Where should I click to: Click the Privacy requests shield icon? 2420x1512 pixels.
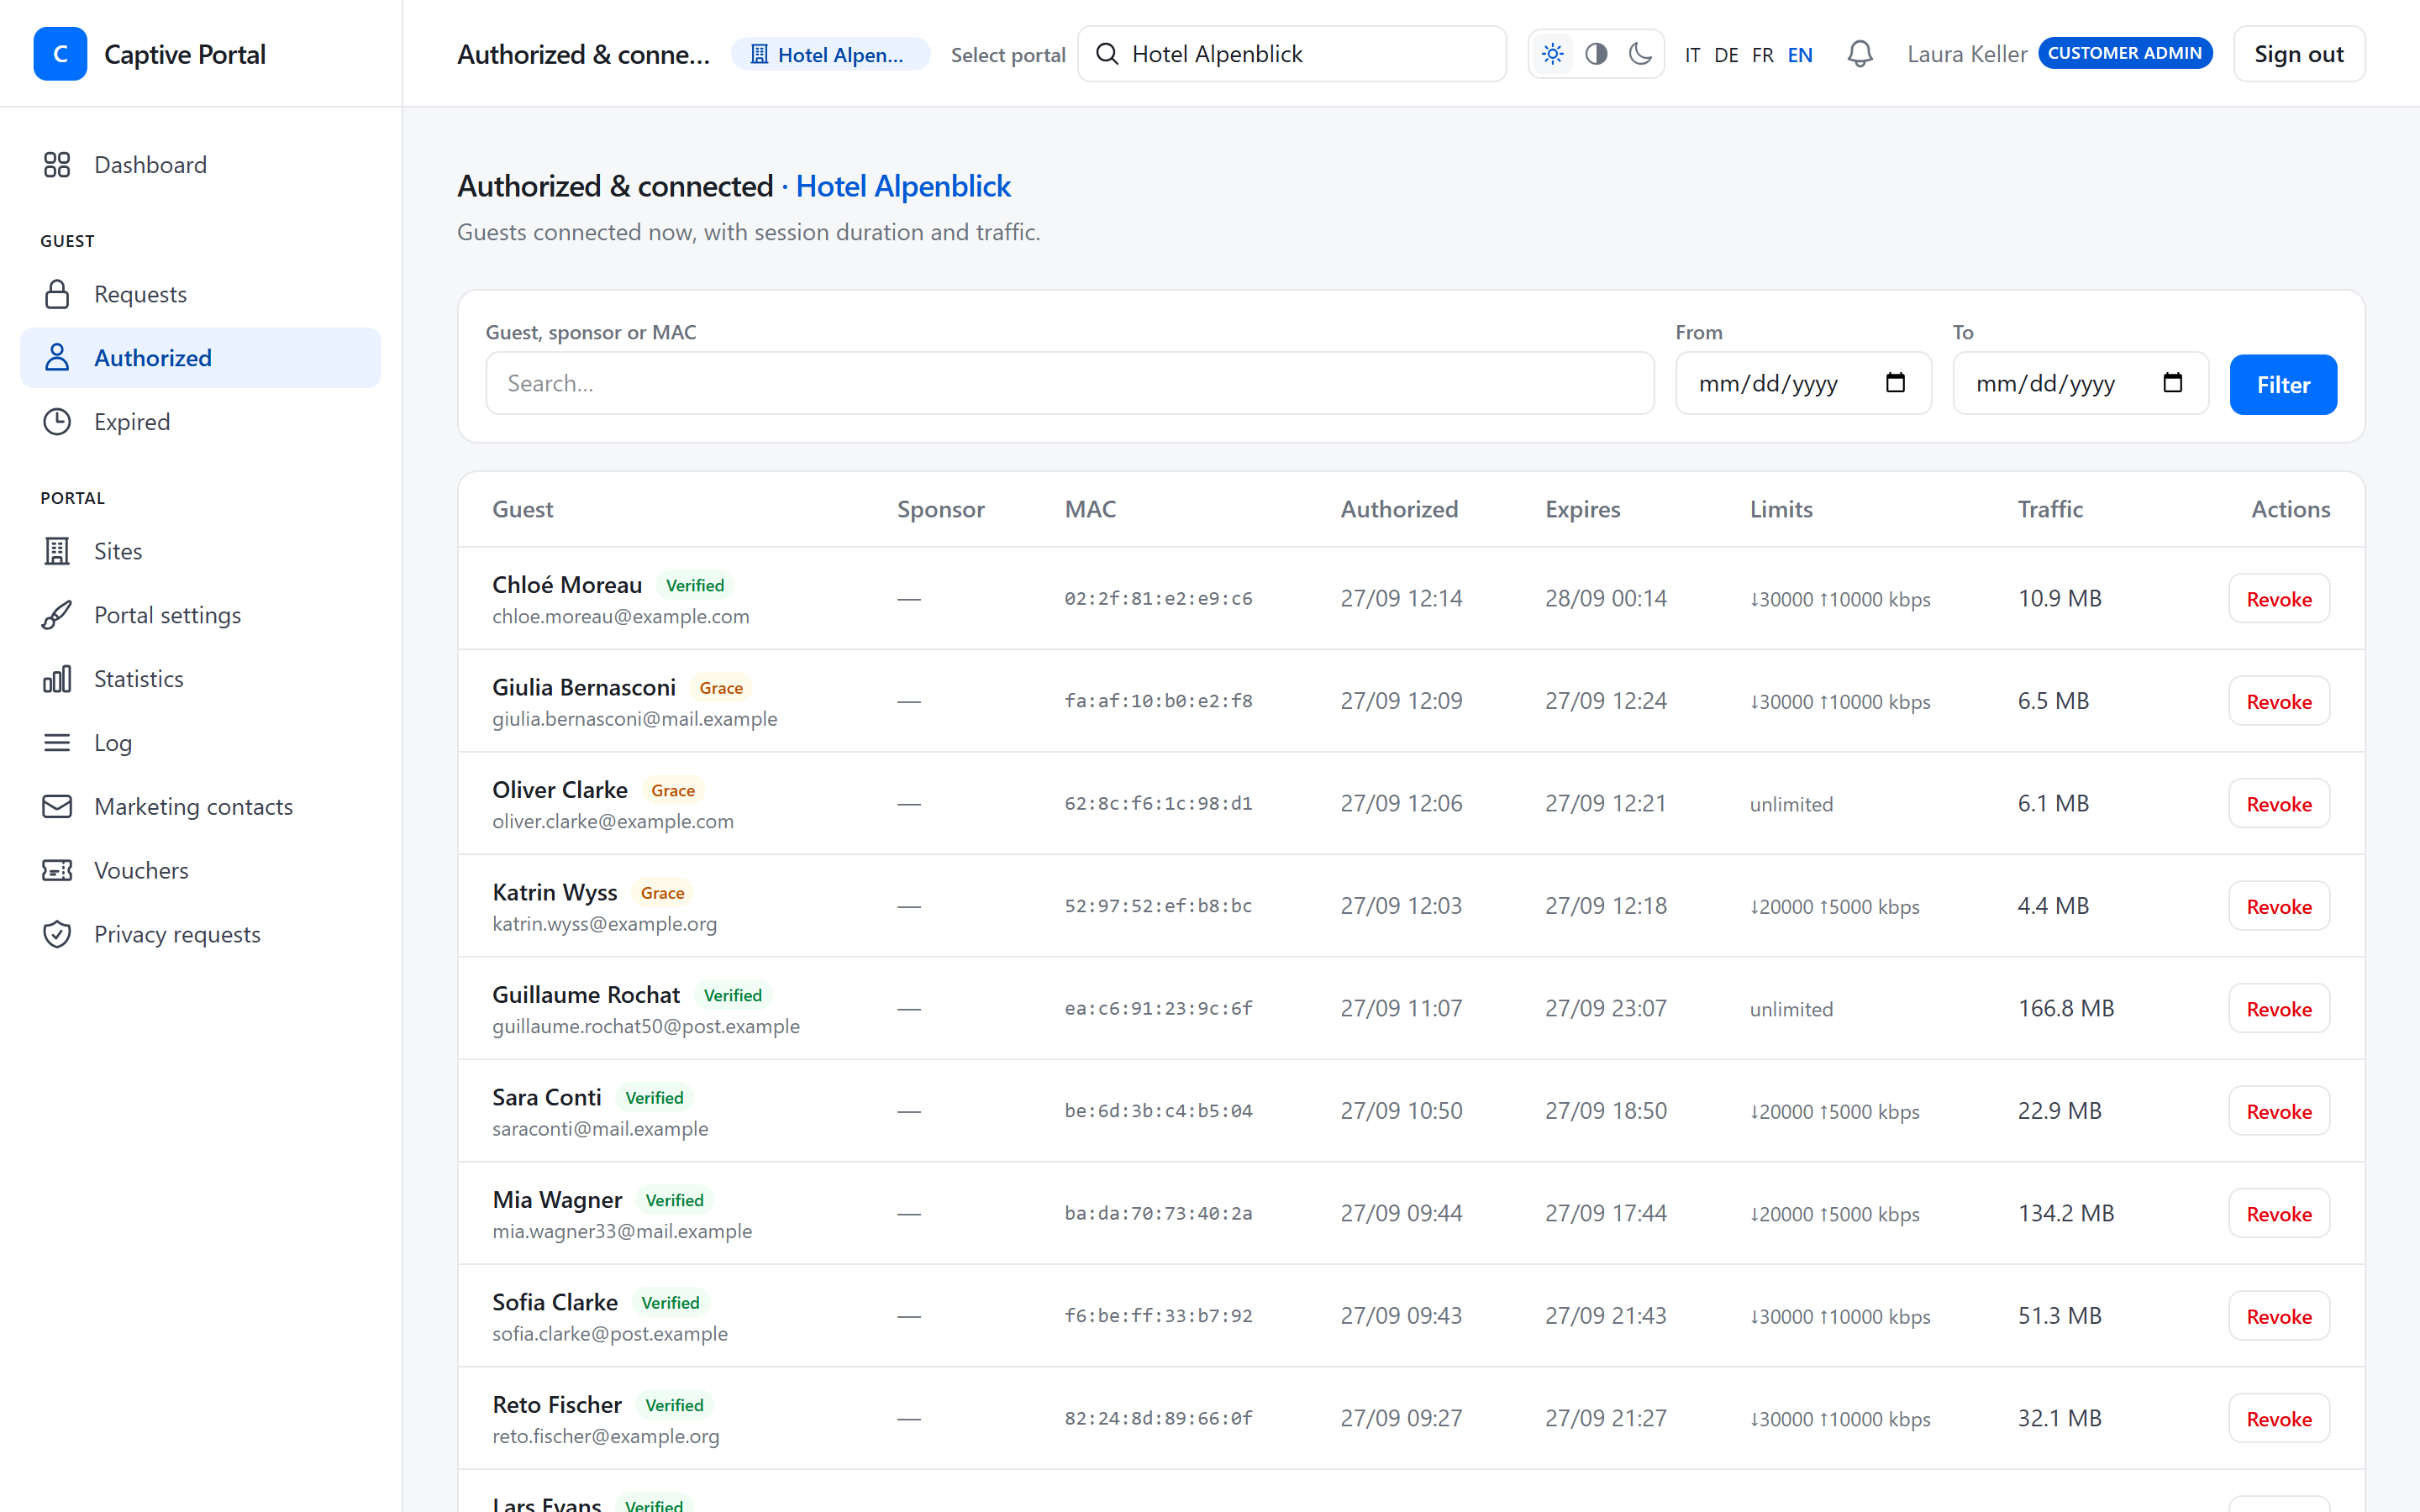(x=57, y=934)
